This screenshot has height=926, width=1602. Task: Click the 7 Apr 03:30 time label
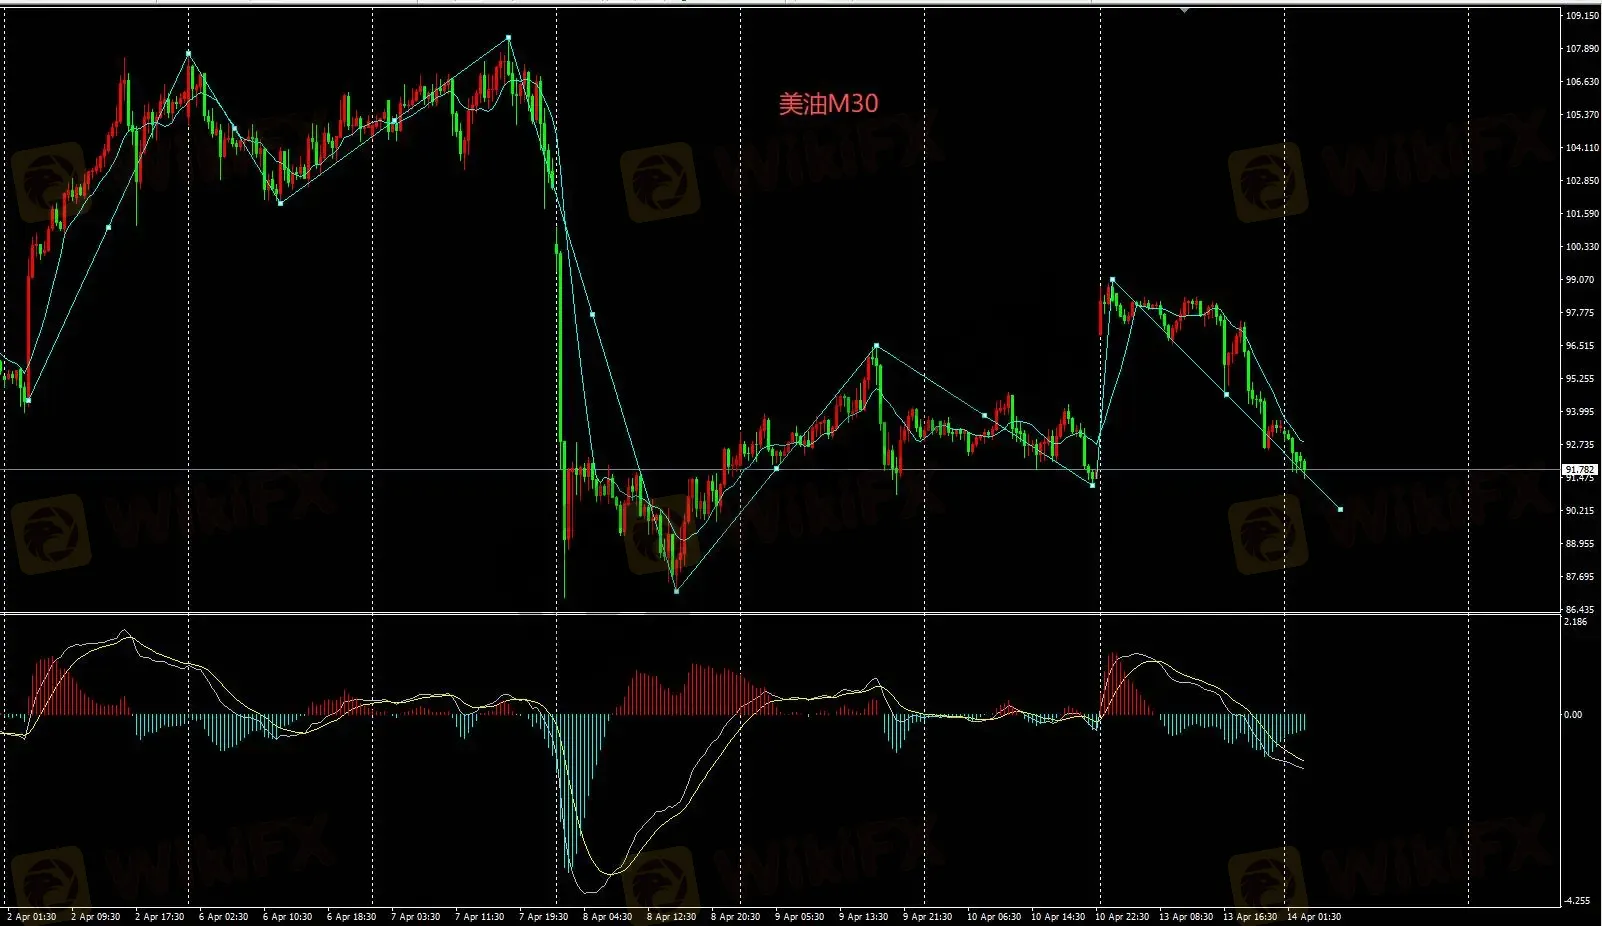click(416, 917)
